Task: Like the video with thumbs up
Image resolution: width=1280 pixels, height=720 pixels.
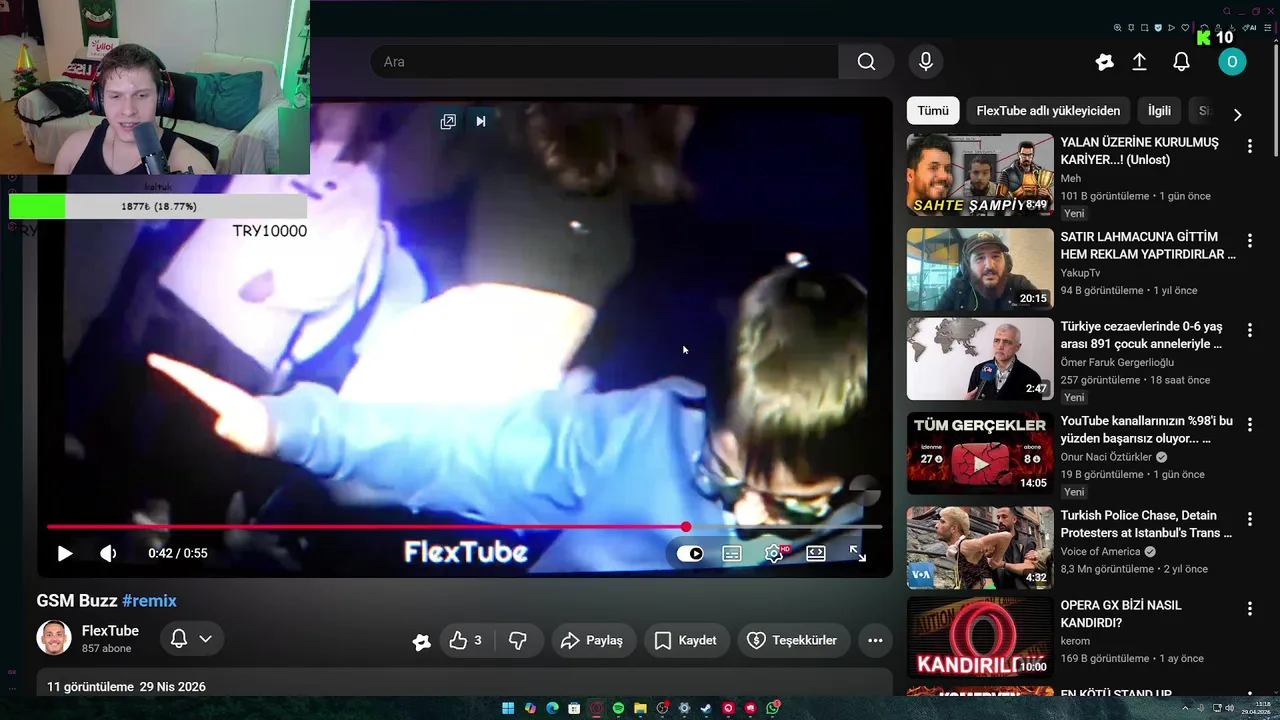Action: click(466, 640)
